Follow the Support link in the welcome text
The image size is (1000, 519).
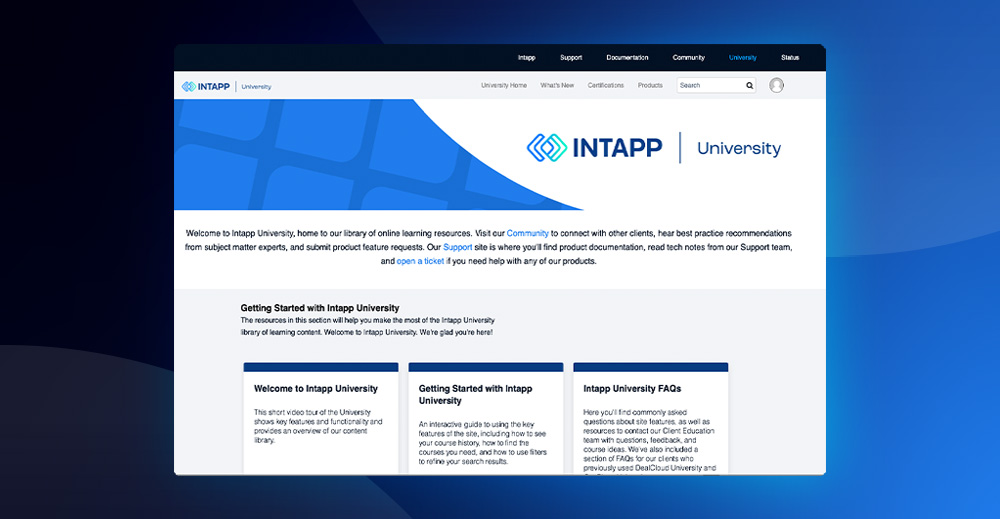point(458,247)
